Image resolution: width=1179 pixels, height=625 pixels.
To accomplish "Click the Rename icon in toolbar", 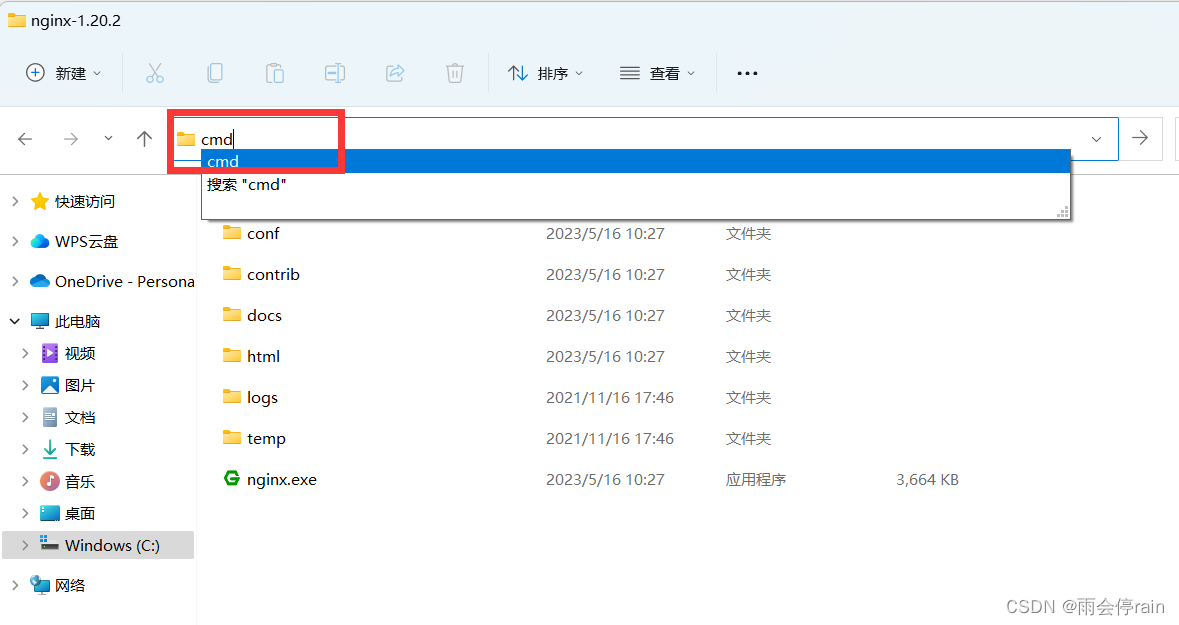I will point(335,73).
